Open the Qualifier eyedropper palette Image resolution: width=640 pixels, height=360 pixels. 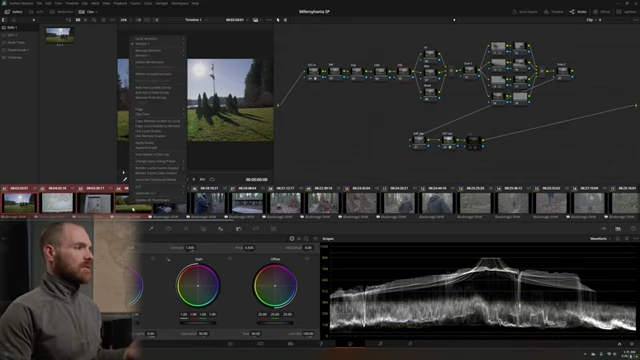coord(151,229)
